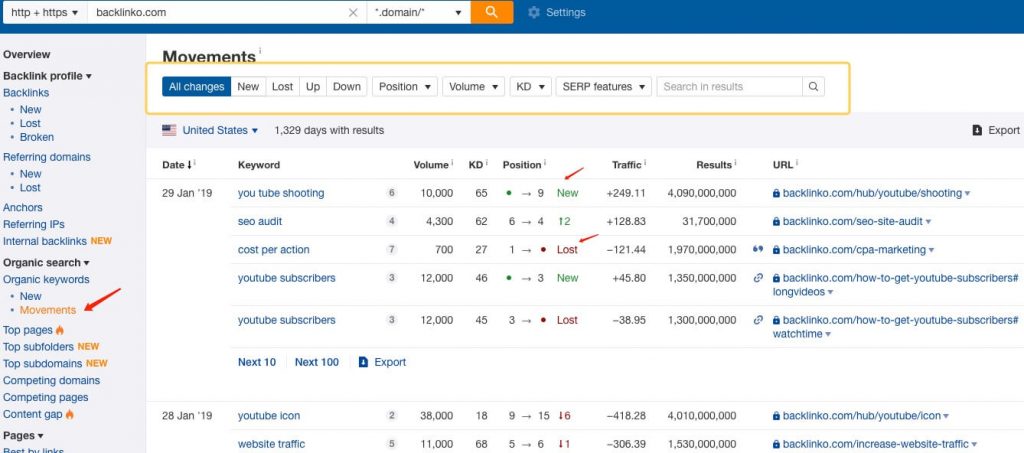Go to Movements under Organic keywords

click(x=48, y=310)
